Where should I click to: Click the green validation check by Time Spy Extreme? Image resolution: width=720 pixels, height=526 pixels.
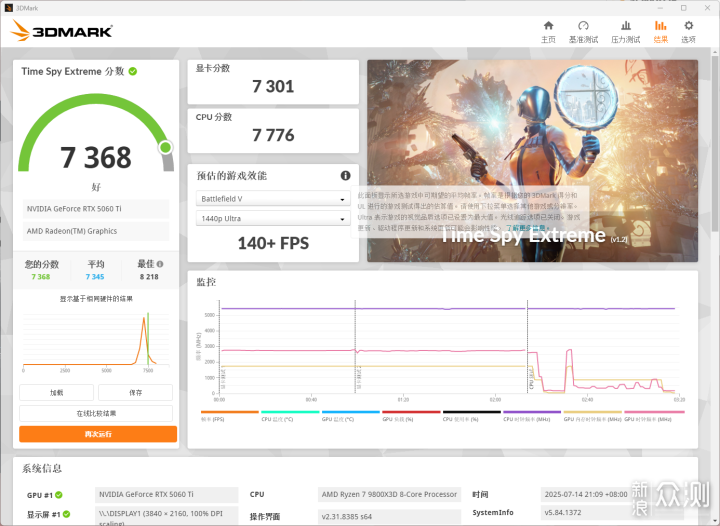pos(133,71)
